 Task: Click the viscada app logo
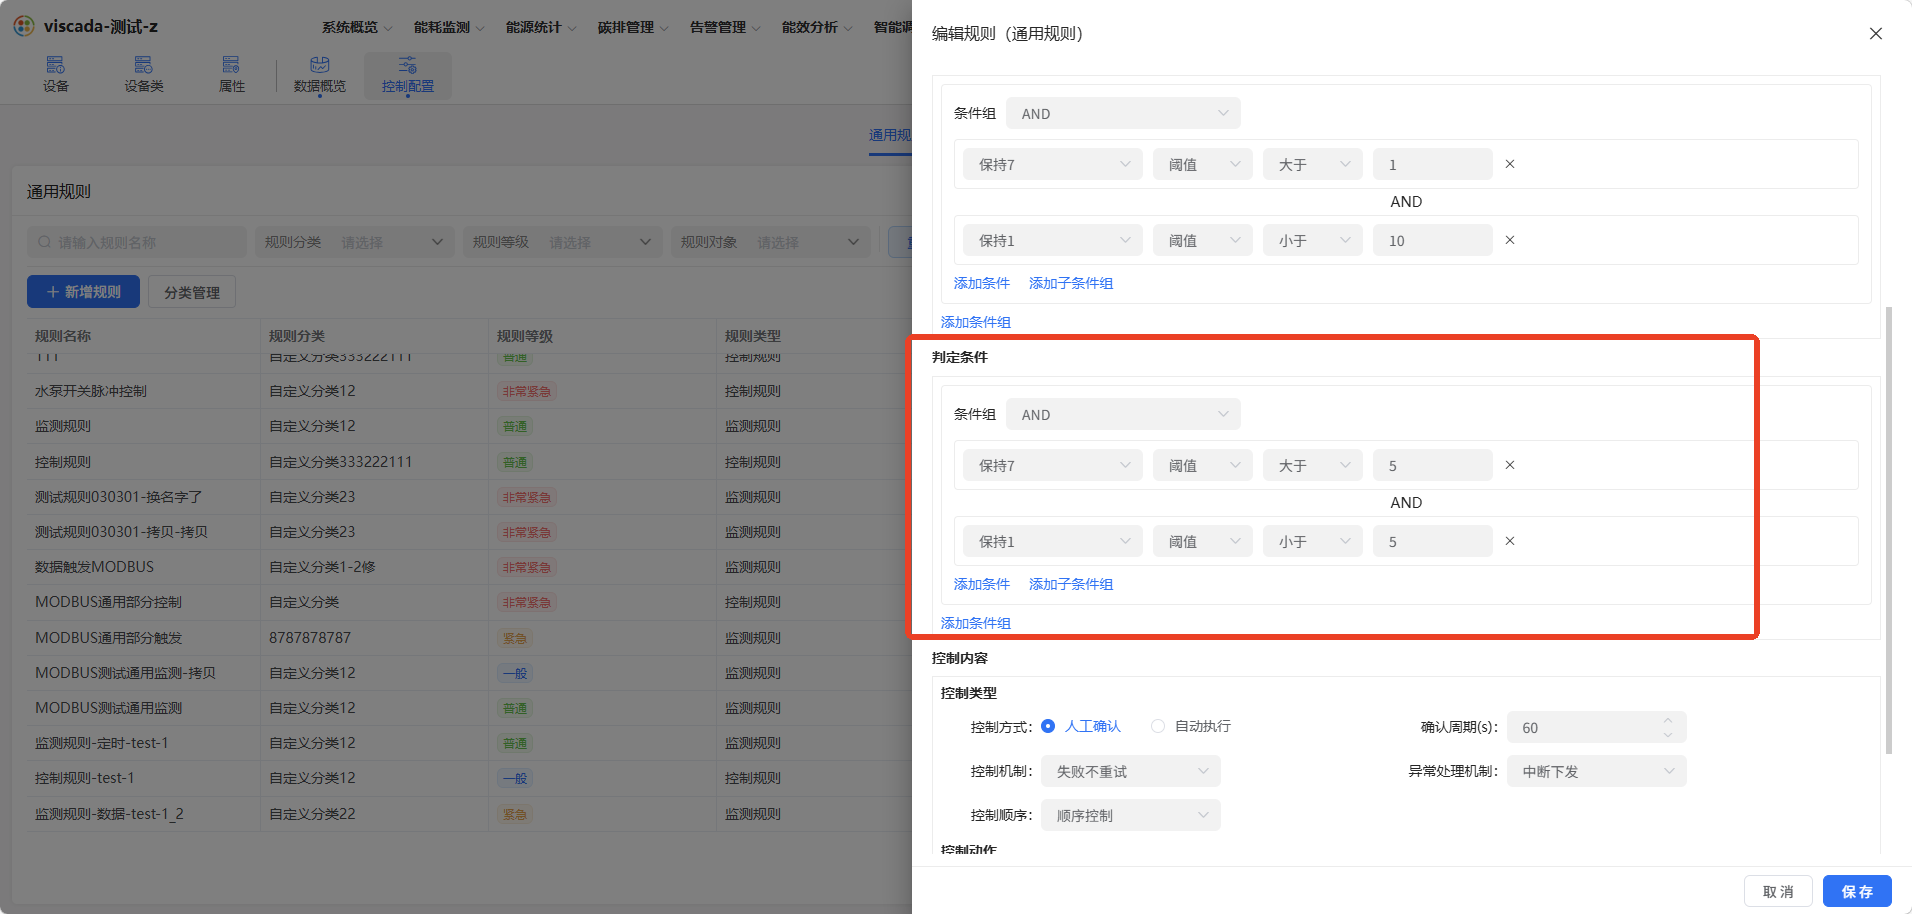coord(24,26)
